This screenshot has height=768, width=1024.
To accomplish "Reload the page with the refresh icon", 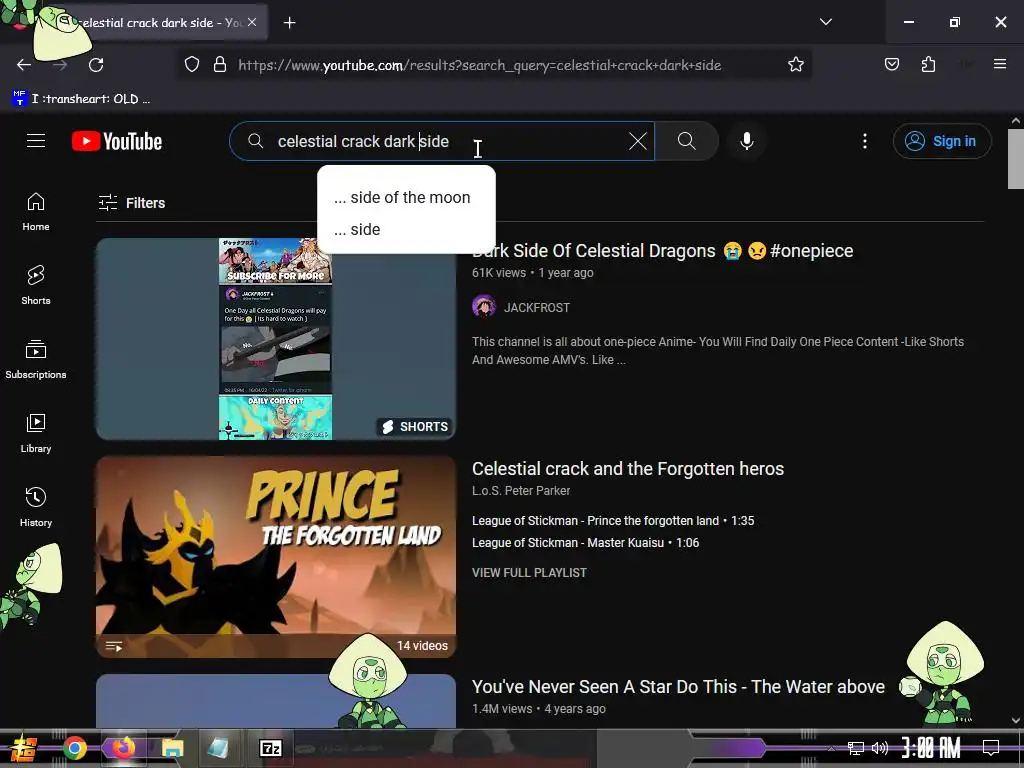I will (x=96, y=65).
